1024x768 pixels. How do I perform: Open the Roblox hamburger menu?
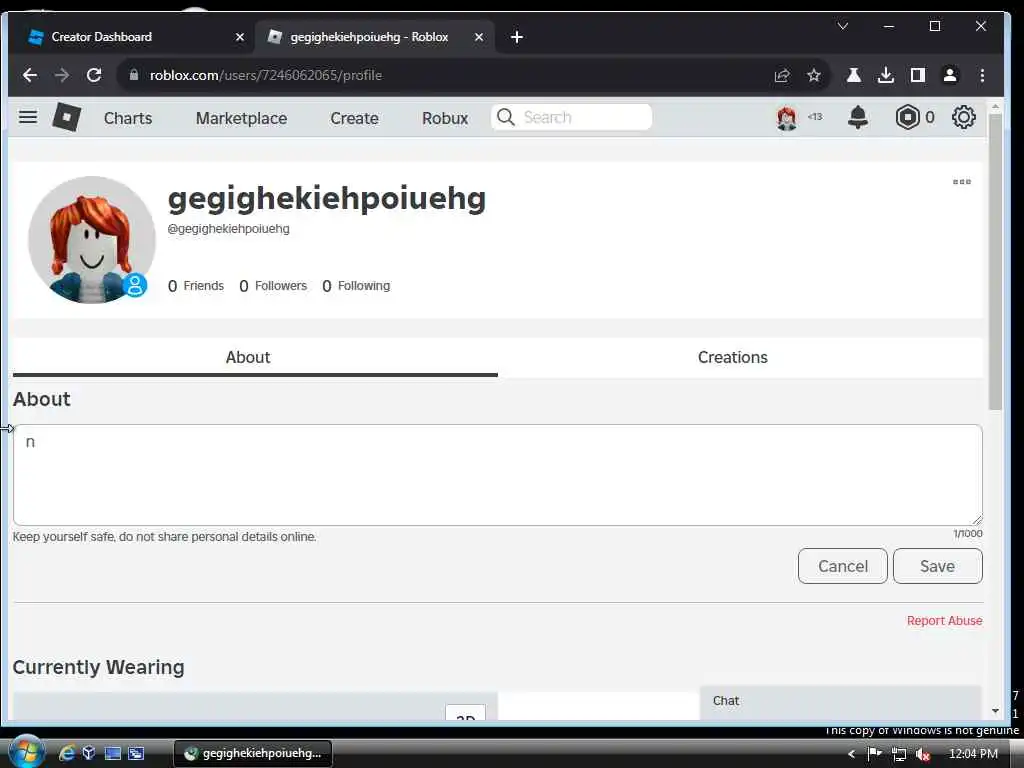tap(27, 117)
